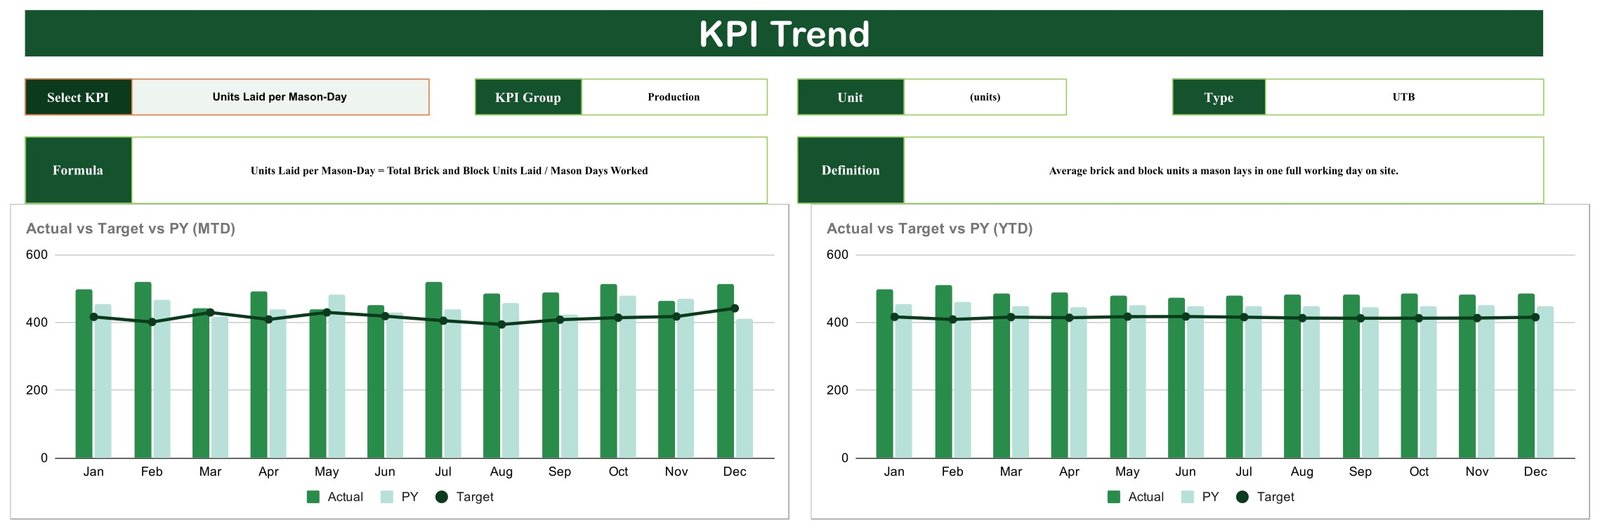Image resolution: width=1600 pixels, height=530 pixels.
Task: Click the Mar Target point in the MTD chart
Action: point(210,313)
